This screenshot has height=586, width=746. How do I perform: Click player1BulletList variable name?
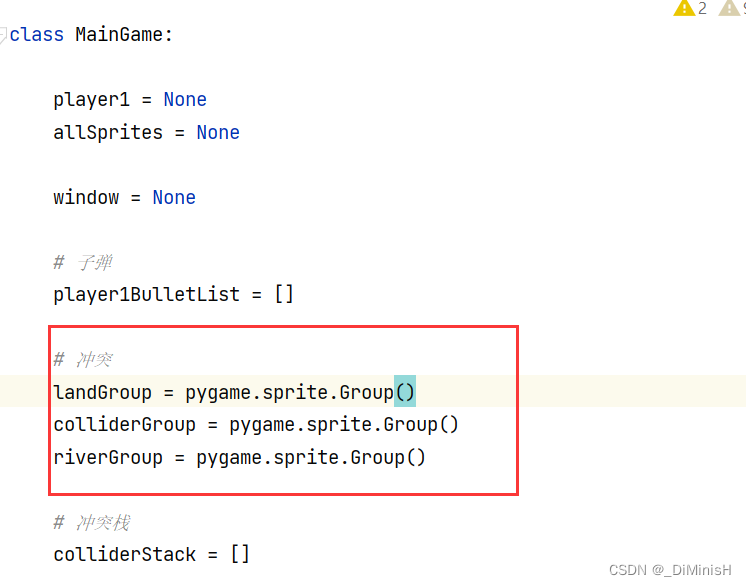tap(147, 295)
